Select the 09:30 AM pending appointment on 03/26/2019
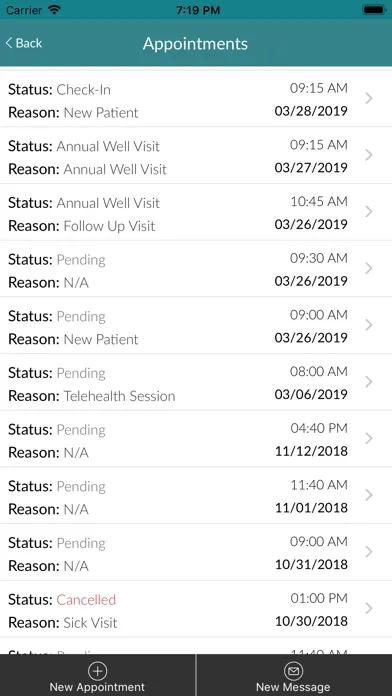Screen dimensions: 392x696 coord(196,269)
